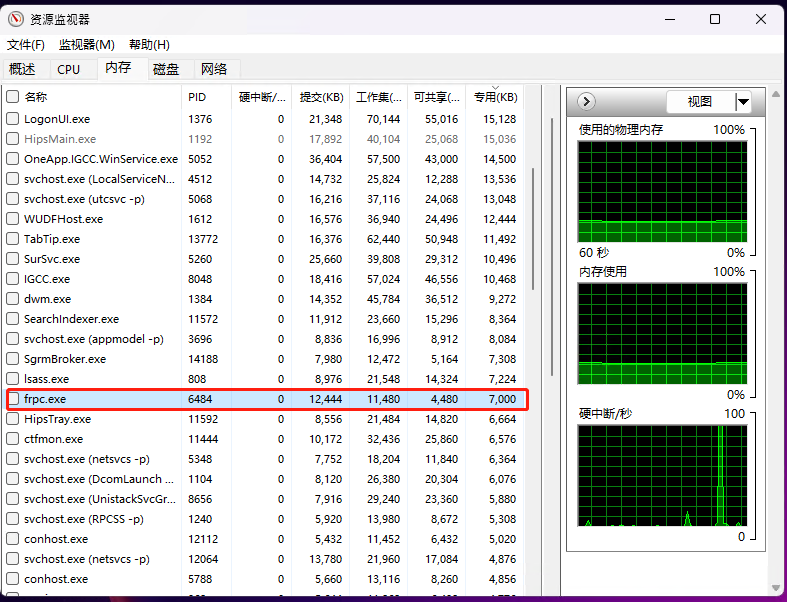This screenshot has height=602, width=787.
Task: Select svchost.exe (UnistackSvcGr row name
Action: [x=100, y=499]
